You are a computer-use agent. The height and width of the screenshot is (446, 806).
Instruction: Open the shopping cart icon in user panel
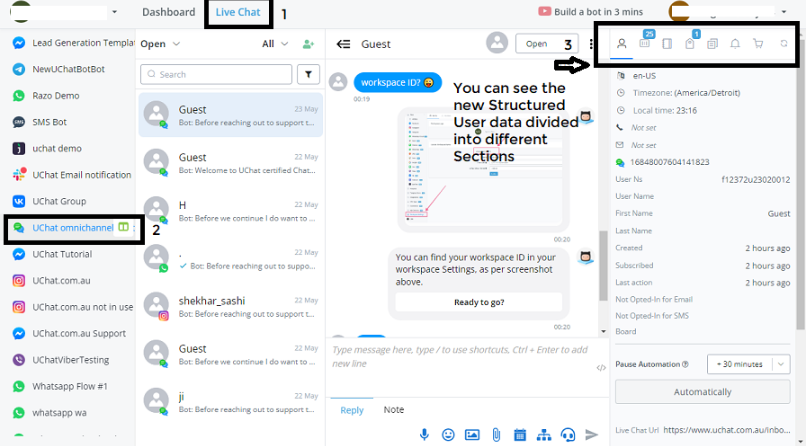point(758,44)
